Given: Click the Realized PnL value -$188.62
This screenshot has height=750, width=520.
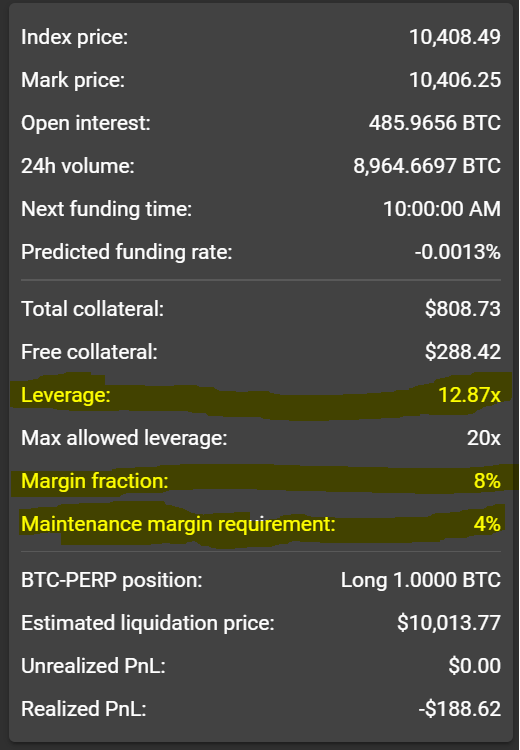Looking at the screenshot, I should pyautogui.click(x=460, y=709).
